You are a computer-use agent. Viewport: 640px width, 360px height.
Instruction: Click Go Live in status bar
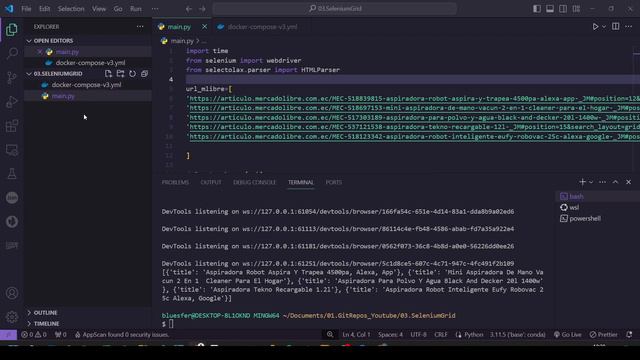click(x=567, y=335)
